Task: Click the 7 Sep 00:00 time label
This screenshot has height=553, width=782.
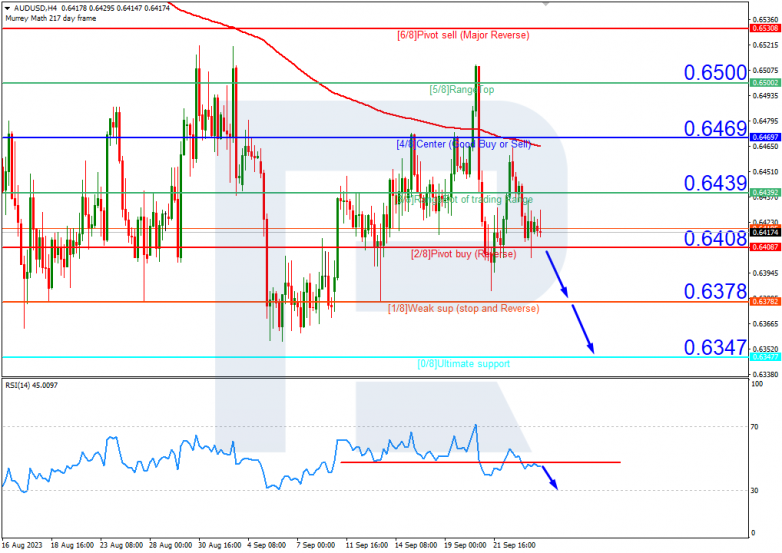Action: point(316,546)
